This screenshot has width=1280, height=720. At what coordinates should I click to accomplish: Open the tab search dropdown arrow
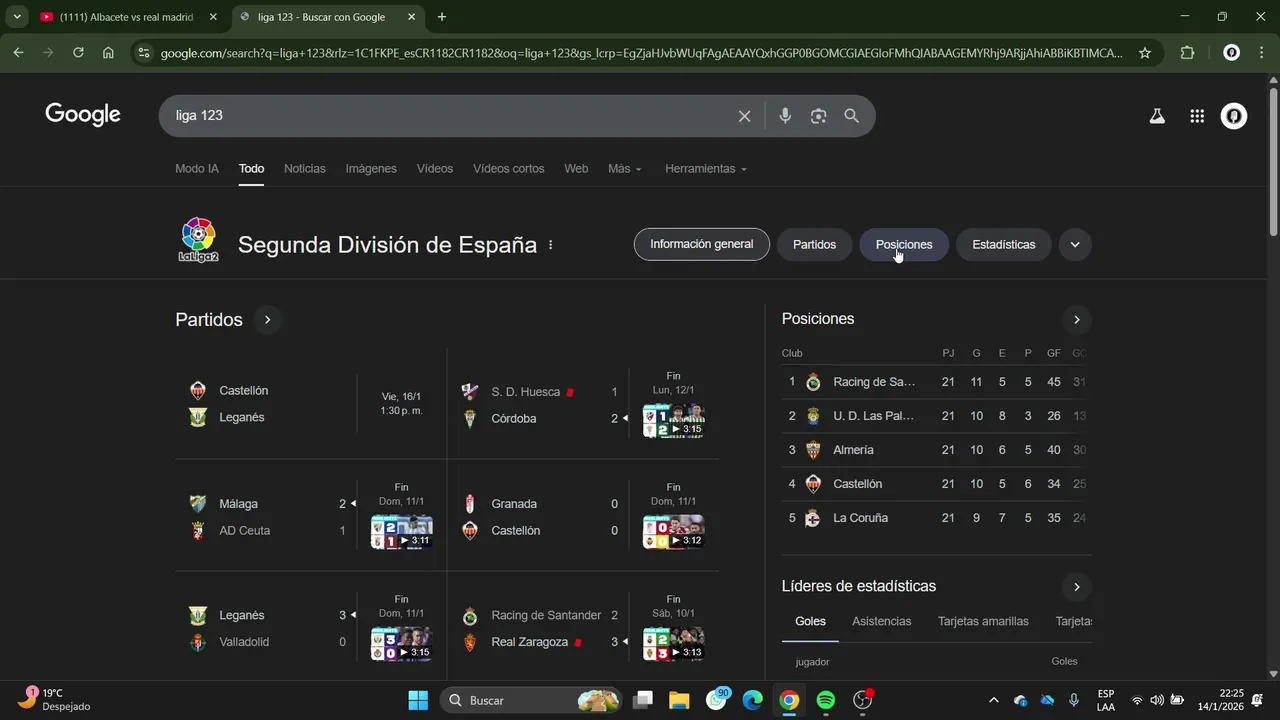pyautogui.click(x=17, y=17)
